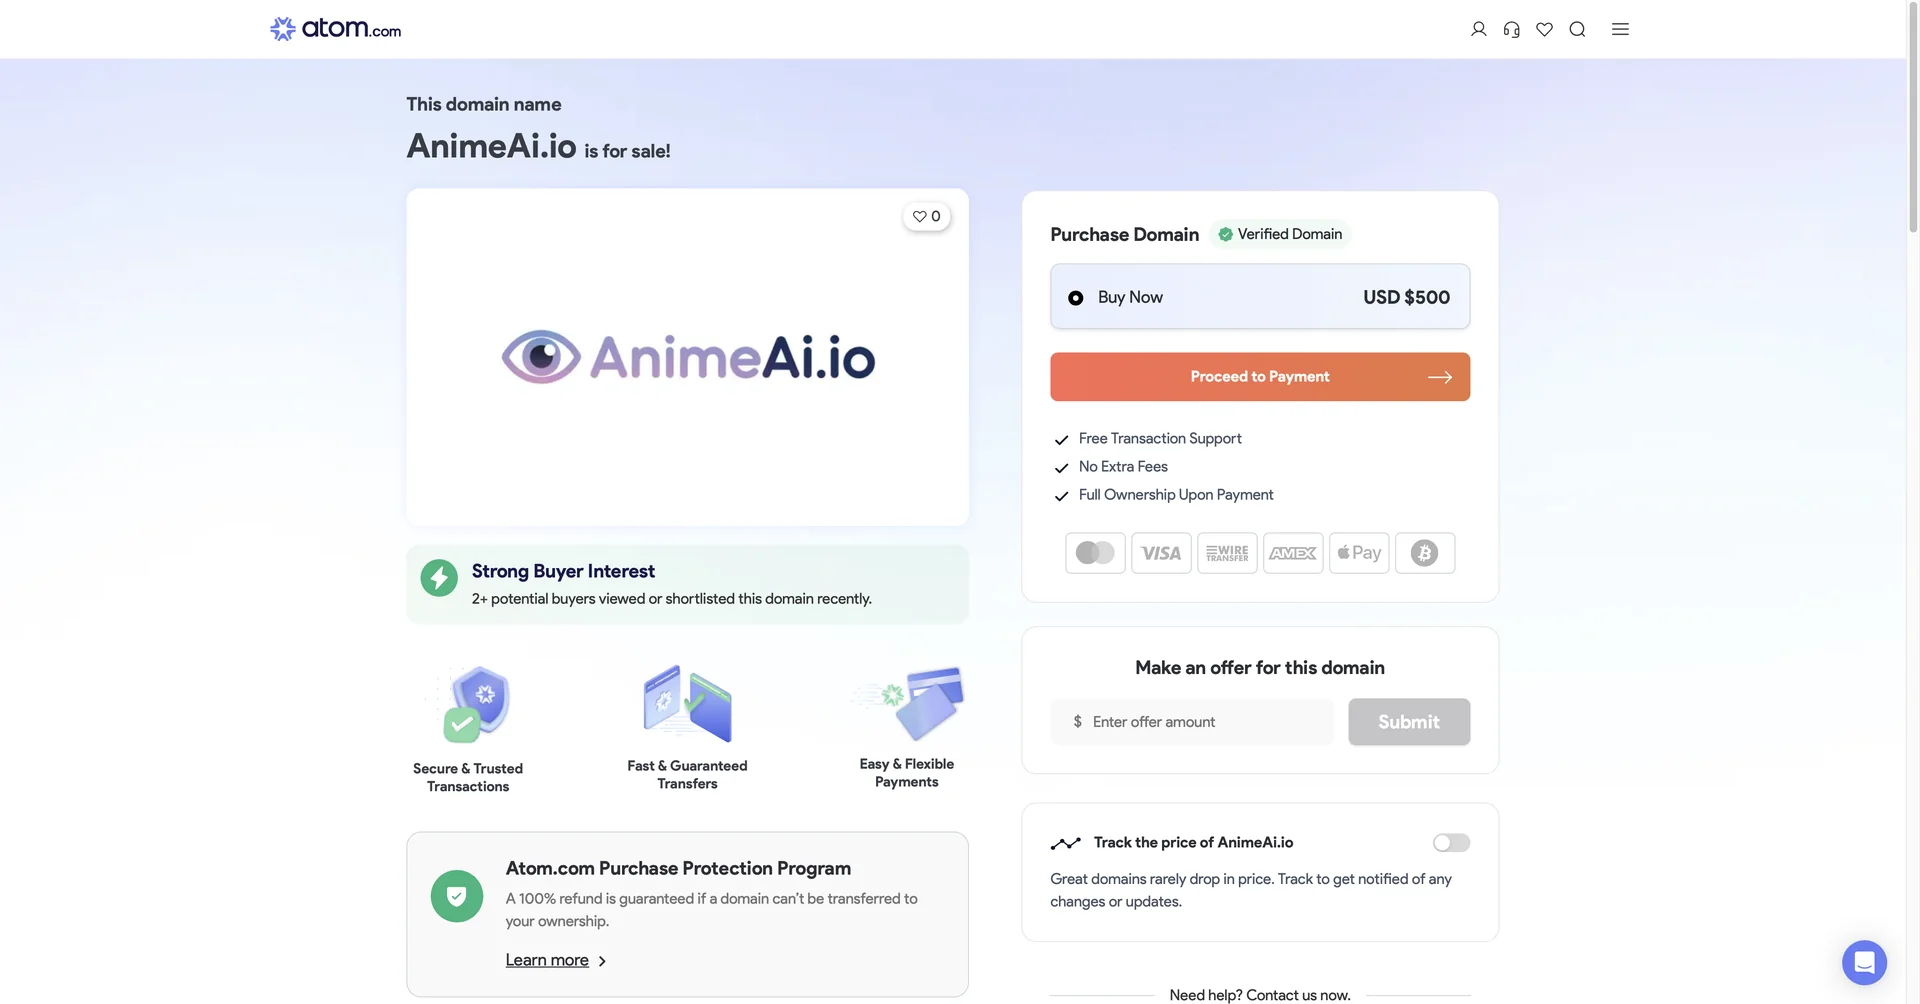Viewport: 1920px width, 1004px height.
Task: Open the chat widget bubble
Action: [1864, 962]
